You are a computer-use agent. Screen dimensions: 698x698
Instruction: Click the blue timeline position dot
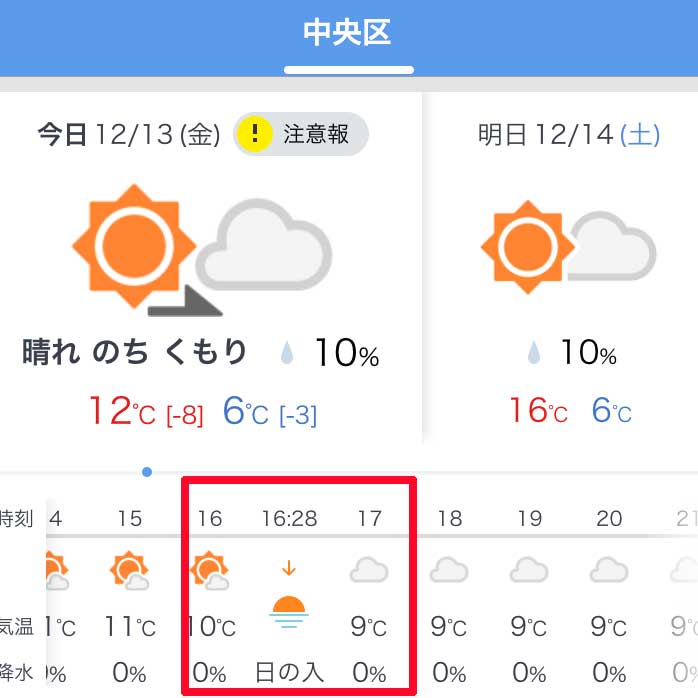[147, 472]
